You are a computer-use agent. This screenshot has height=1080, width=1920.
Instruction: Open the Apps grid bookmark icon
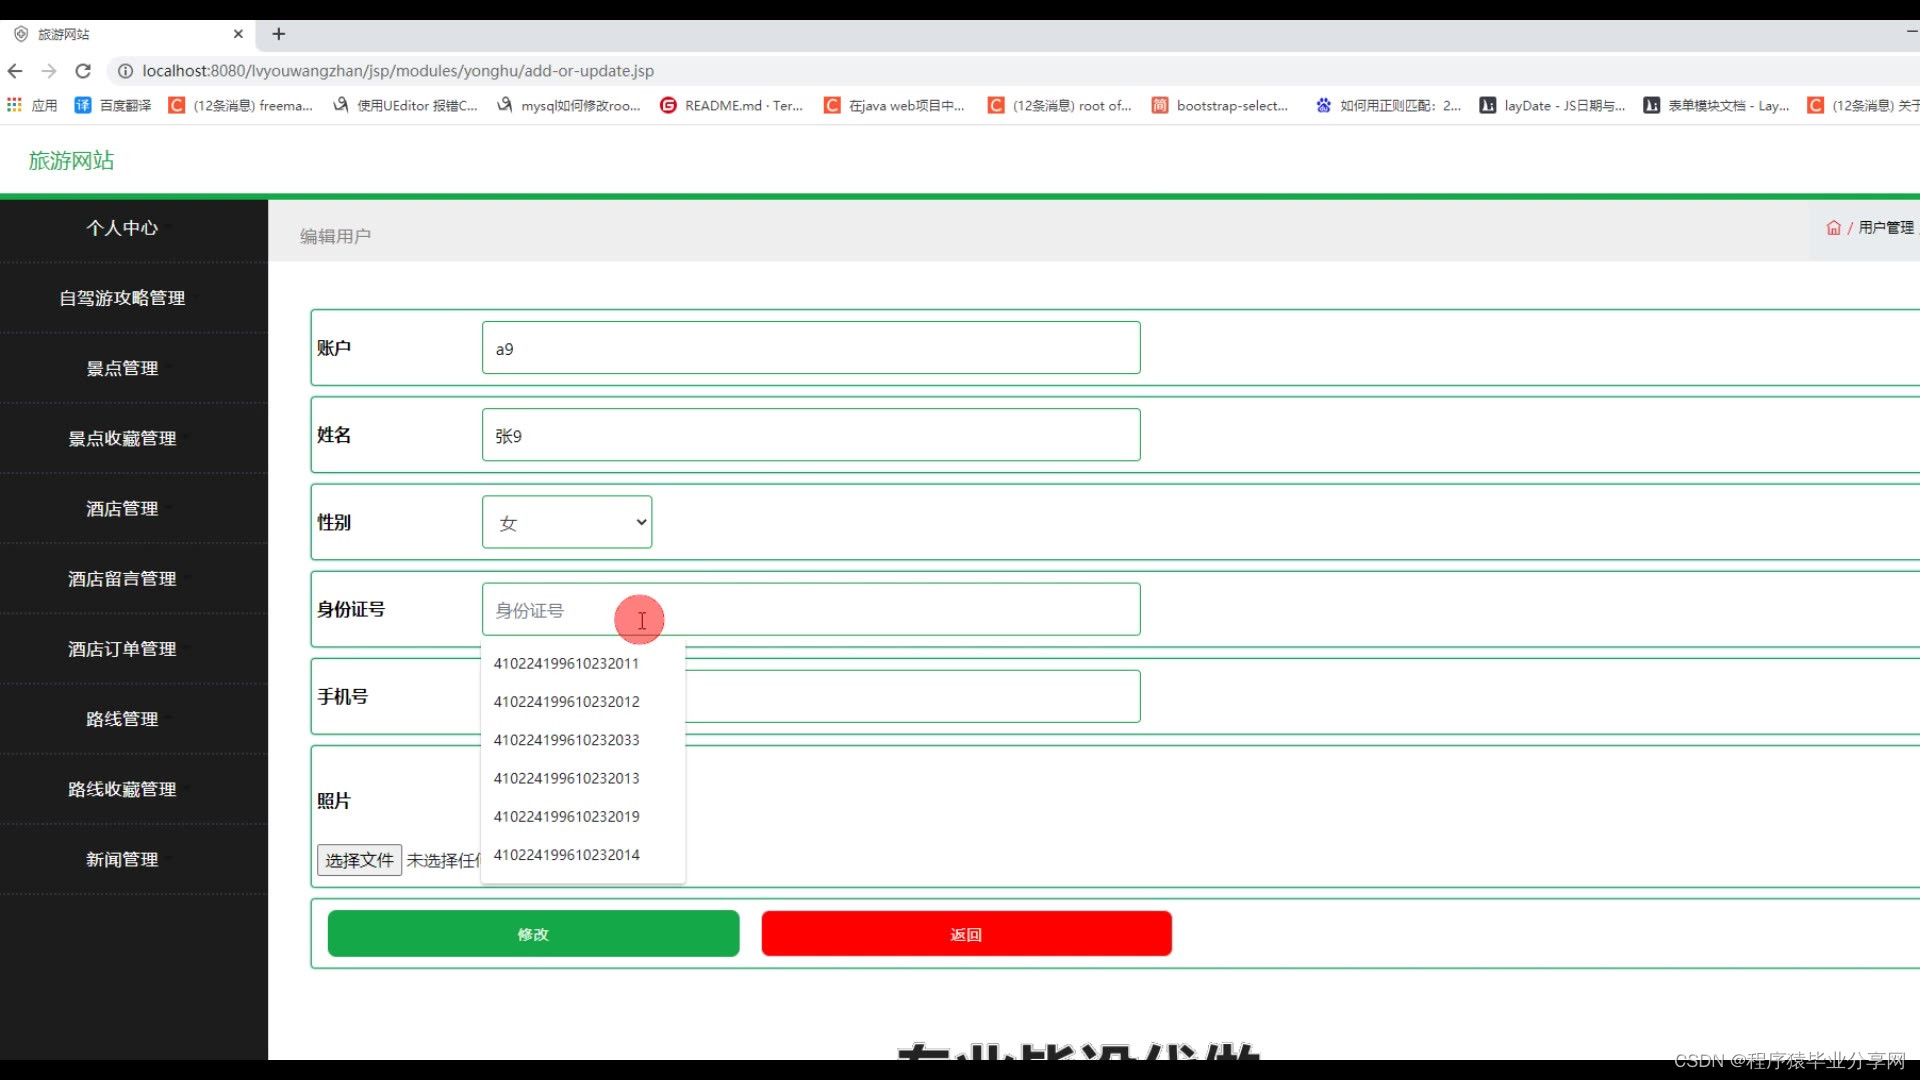[14, 105]
